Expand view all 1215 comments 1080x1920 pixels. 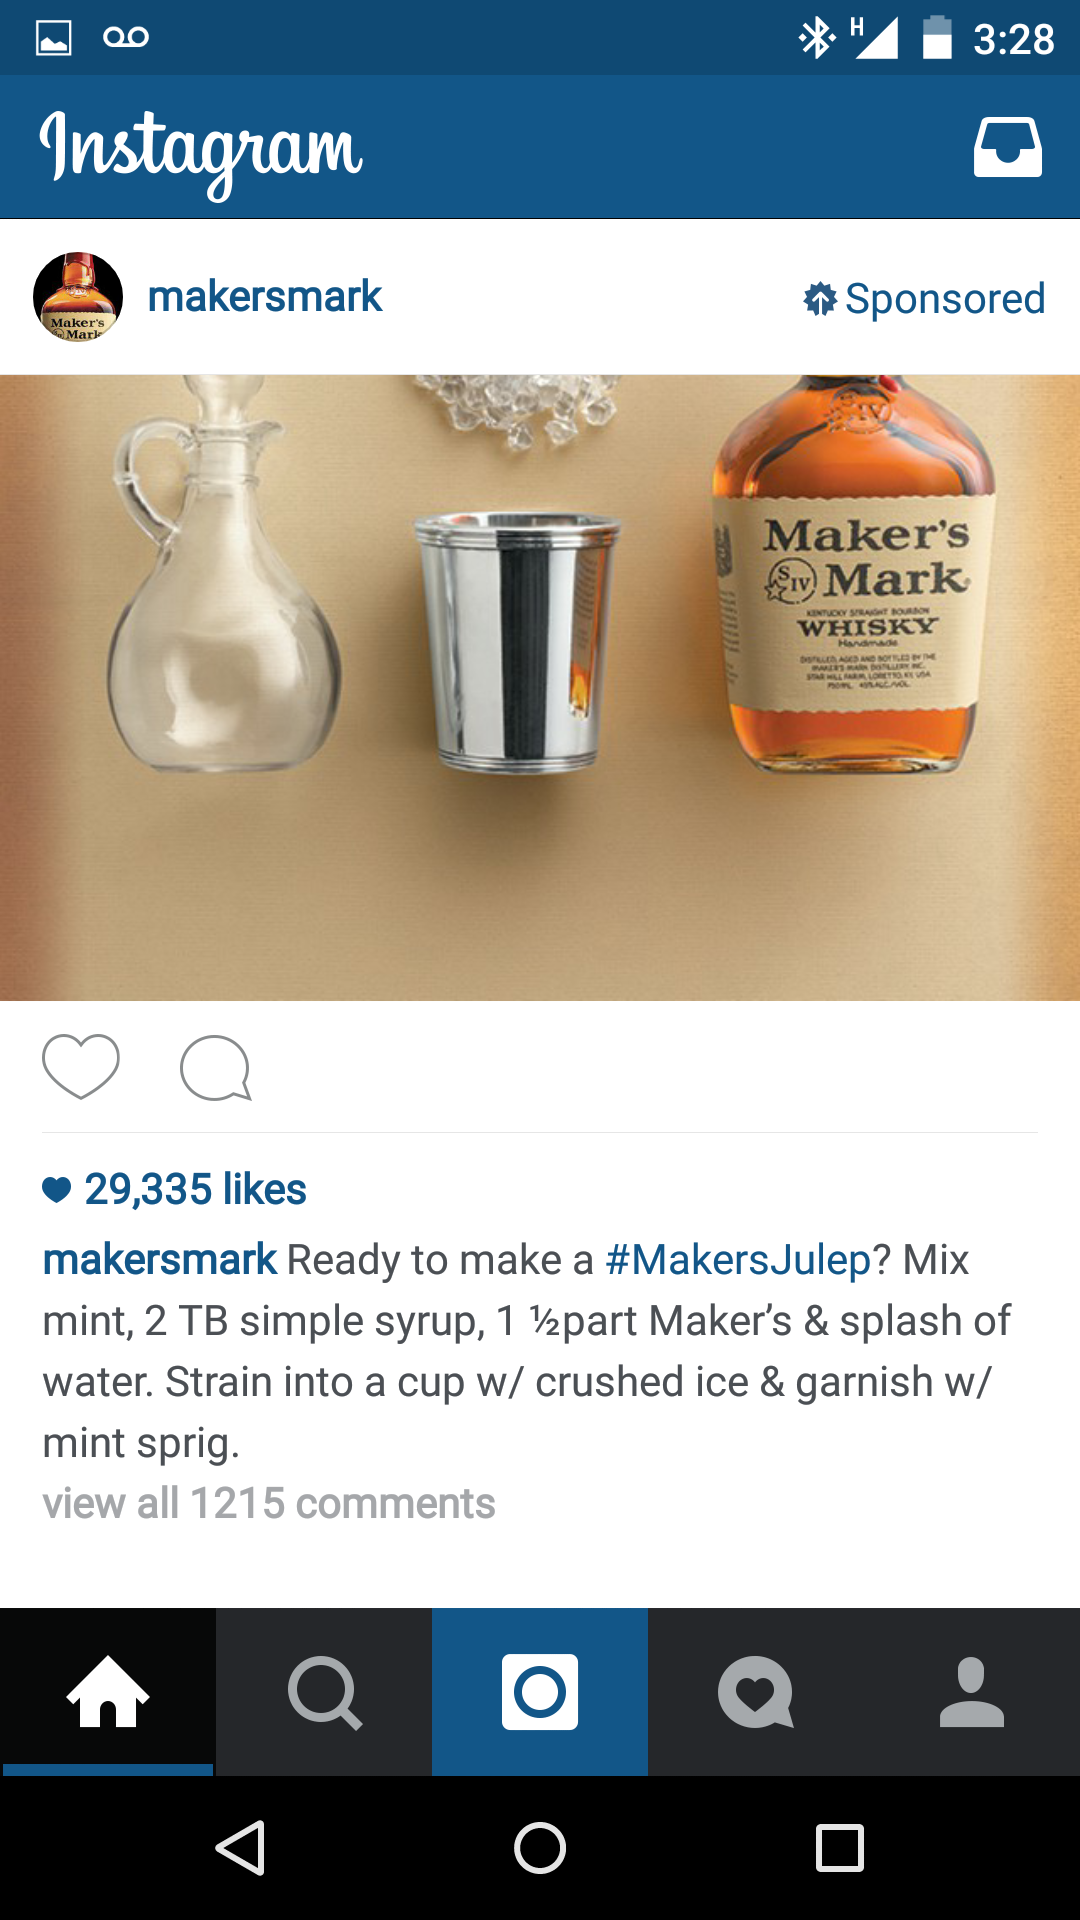(x=269, y=1503)
